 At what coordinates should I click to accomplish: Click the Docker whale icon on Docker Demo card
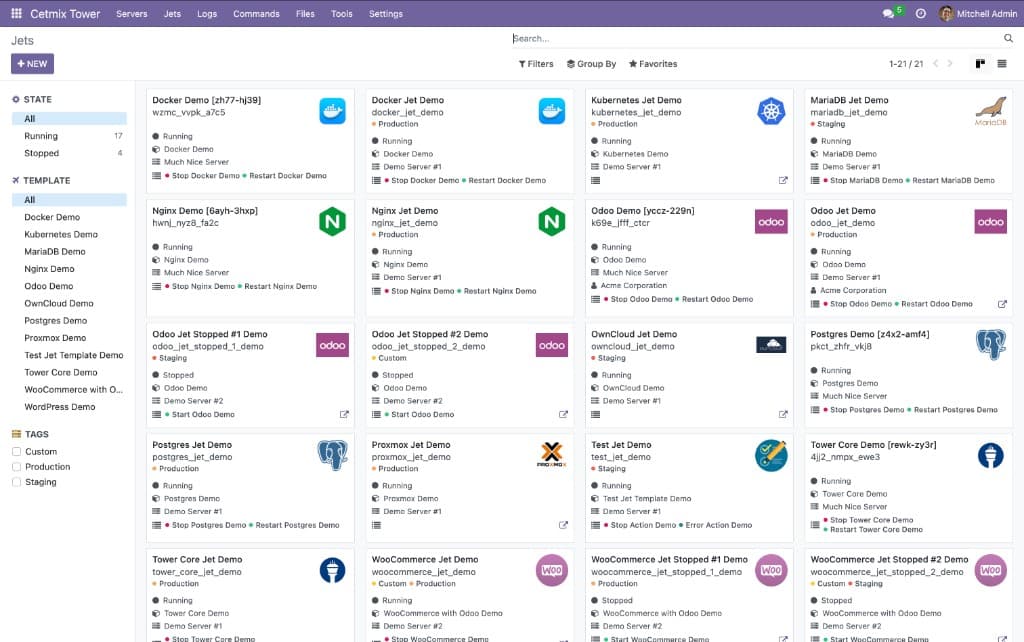pyautogui.click(x=331, y=110)
